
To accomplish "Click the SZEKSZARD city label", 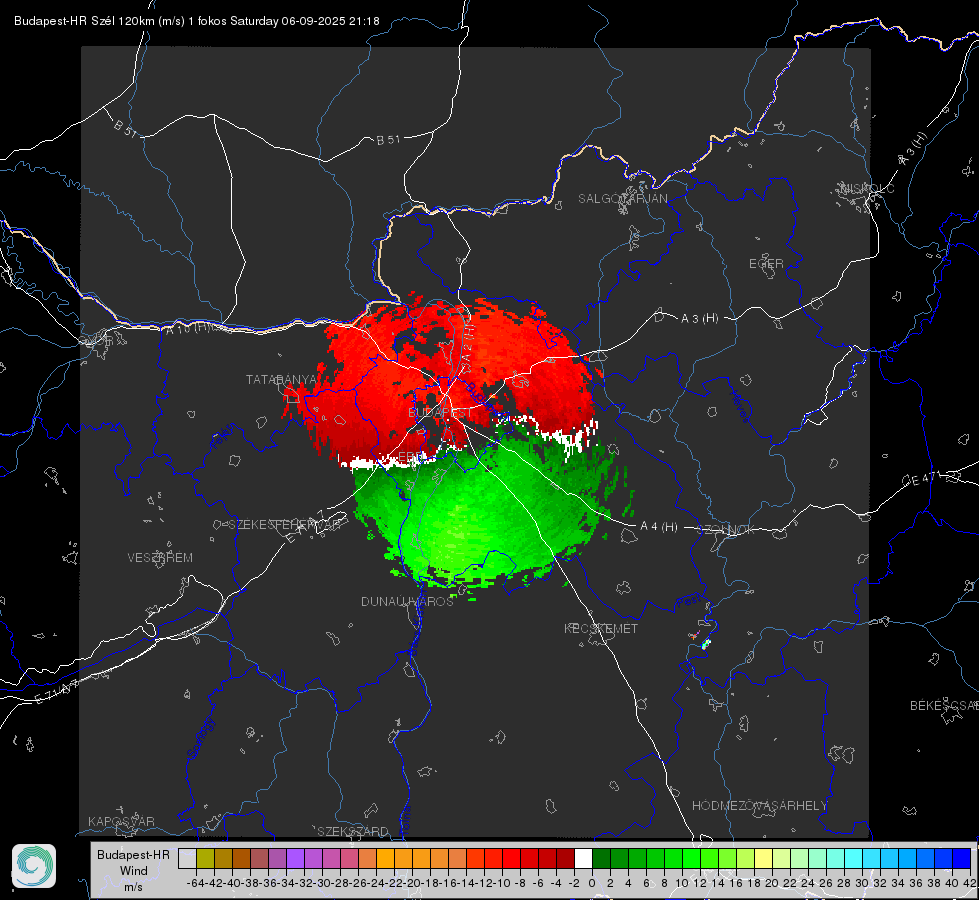I will 353,831.
